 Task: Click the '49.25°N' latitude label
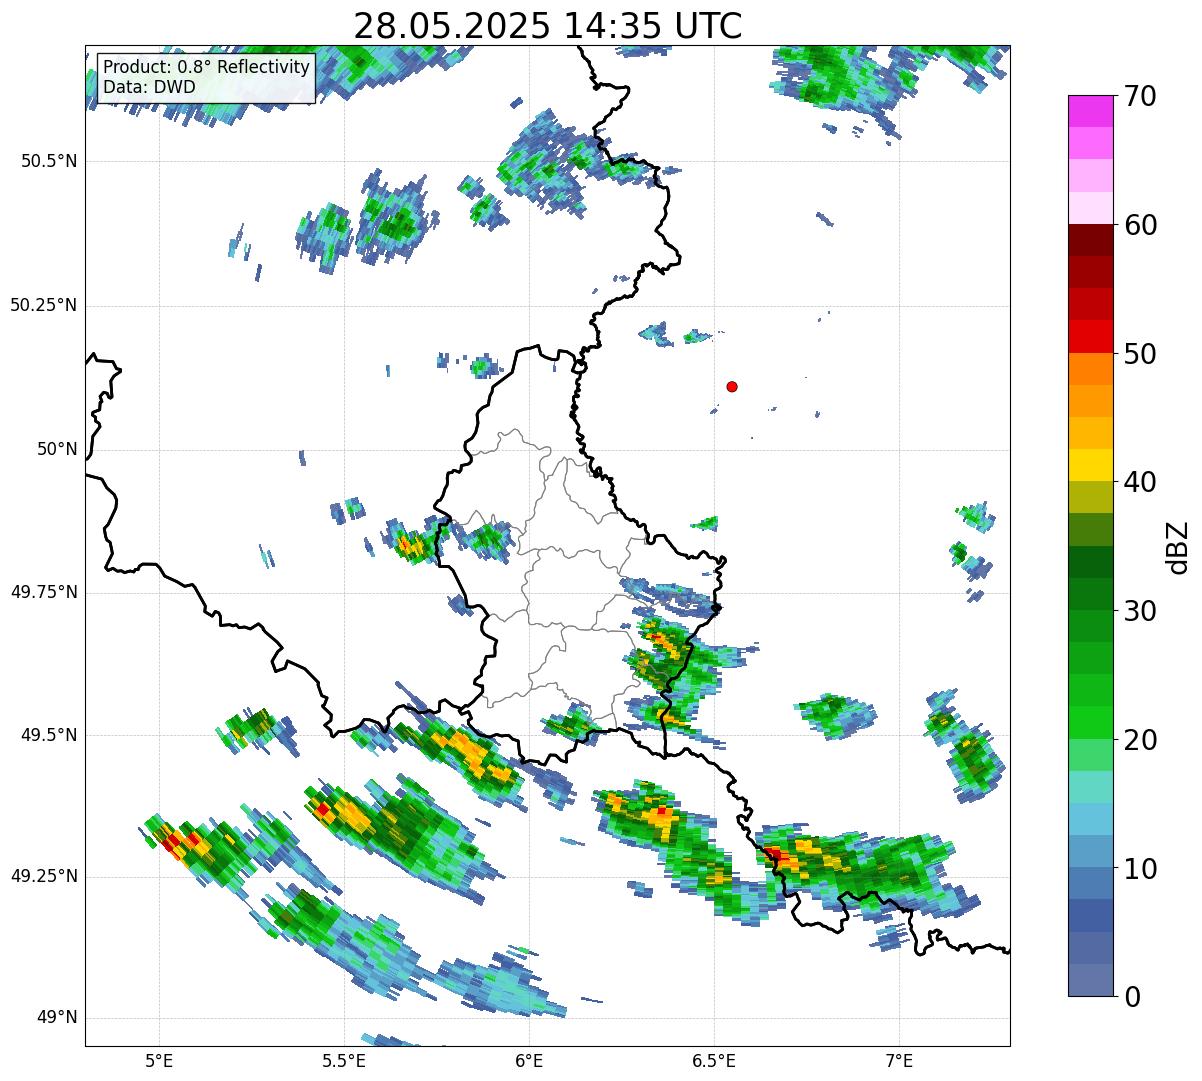pos(43,877)
